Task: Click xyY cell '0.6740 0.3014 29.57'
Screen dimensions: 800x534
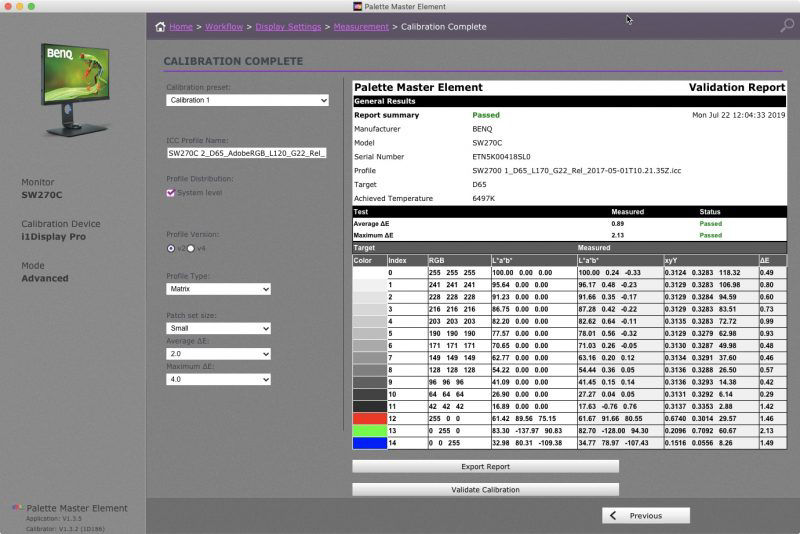Action: [x=701, y=418]
